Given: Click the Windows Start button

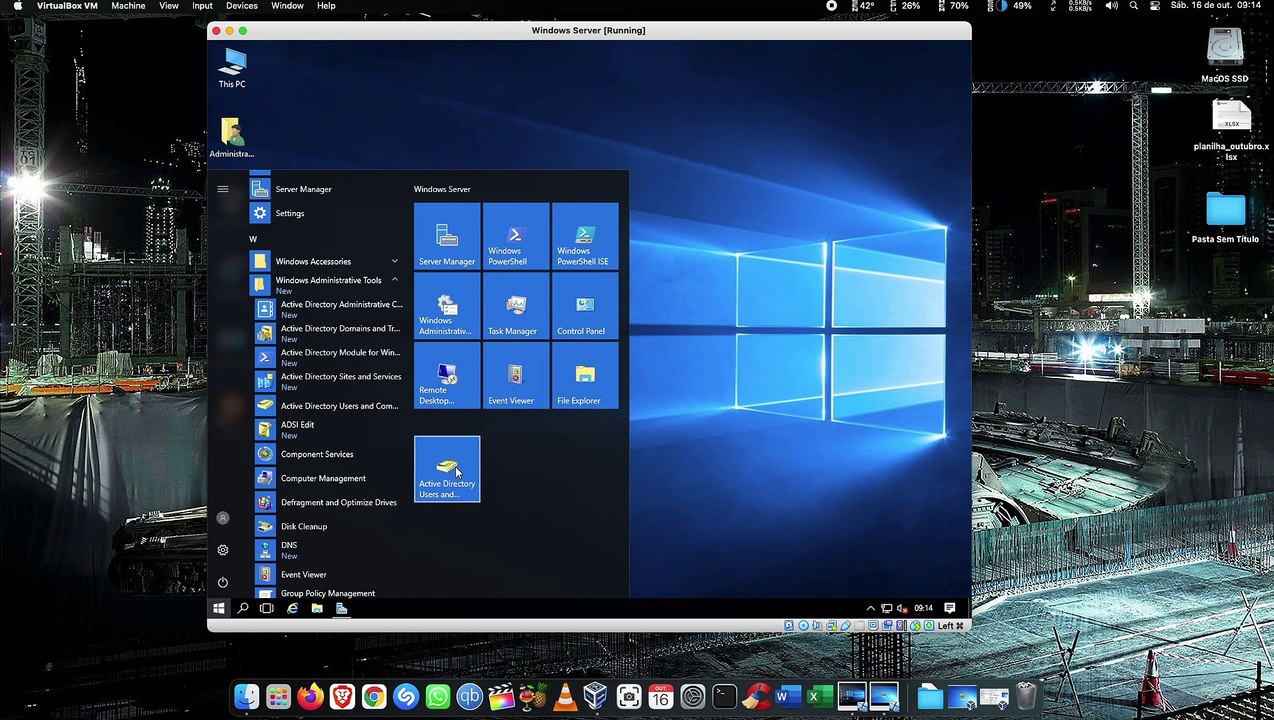Looking at the screenshot, I should coord(219,608).
